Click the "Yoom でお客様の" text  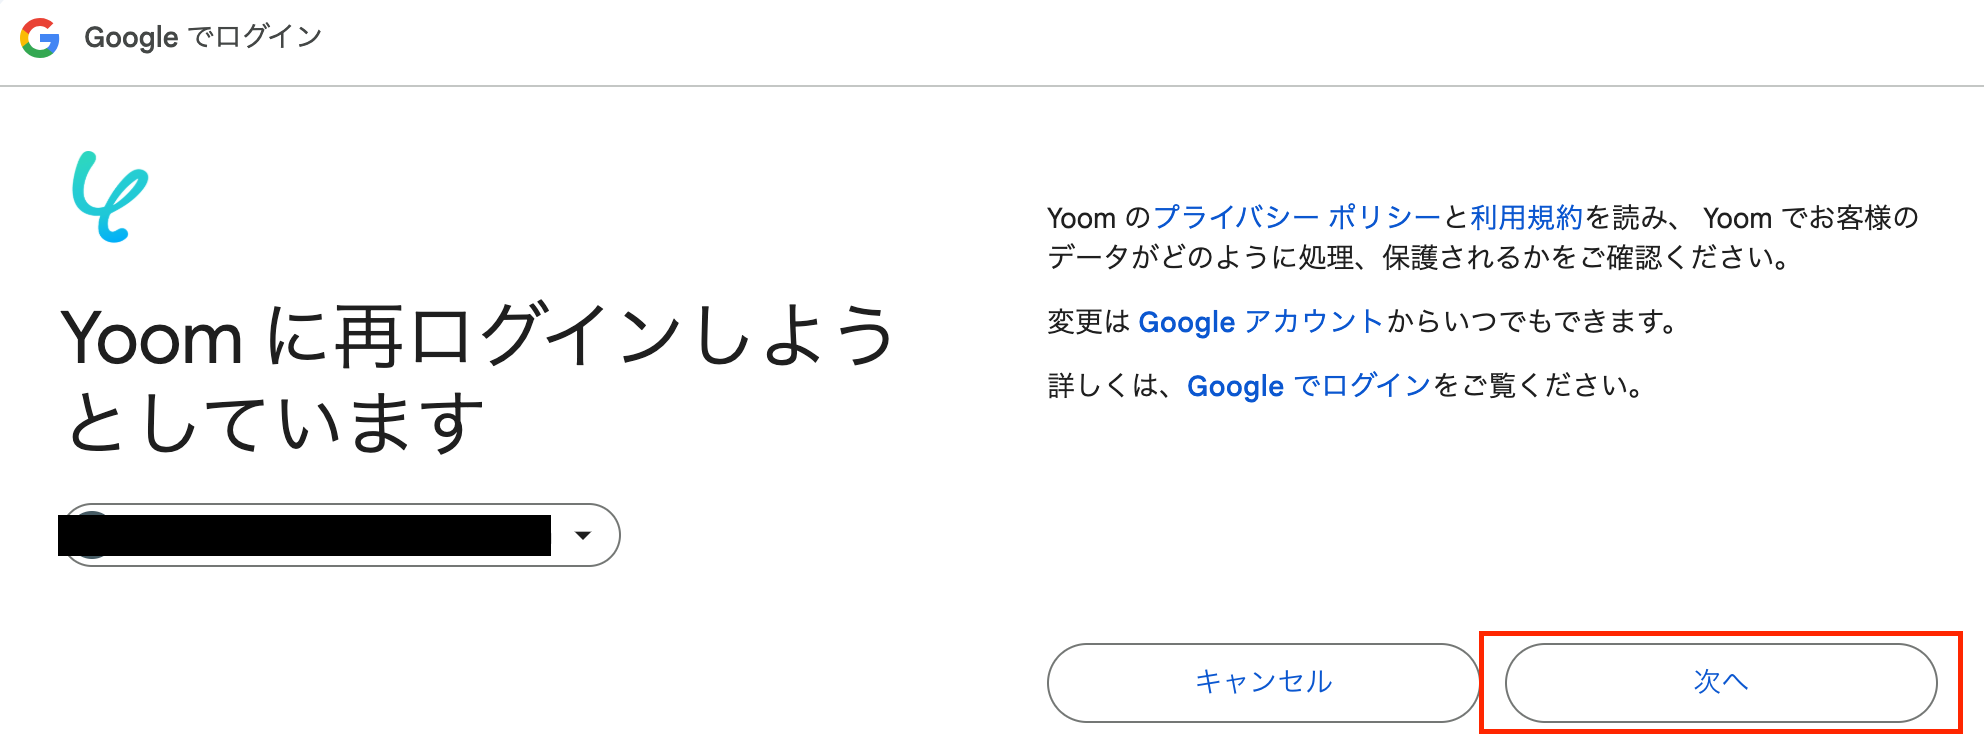click(1810, 217)
